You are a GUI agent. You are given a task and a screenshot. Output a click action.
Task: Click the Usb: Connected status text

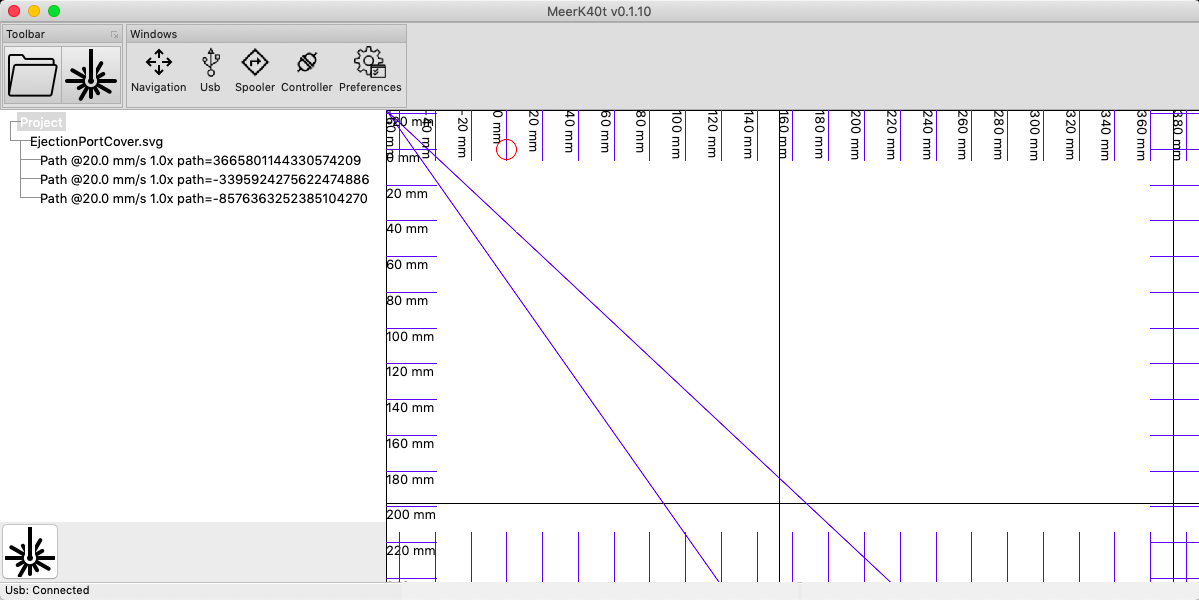(x=47, y=590)
